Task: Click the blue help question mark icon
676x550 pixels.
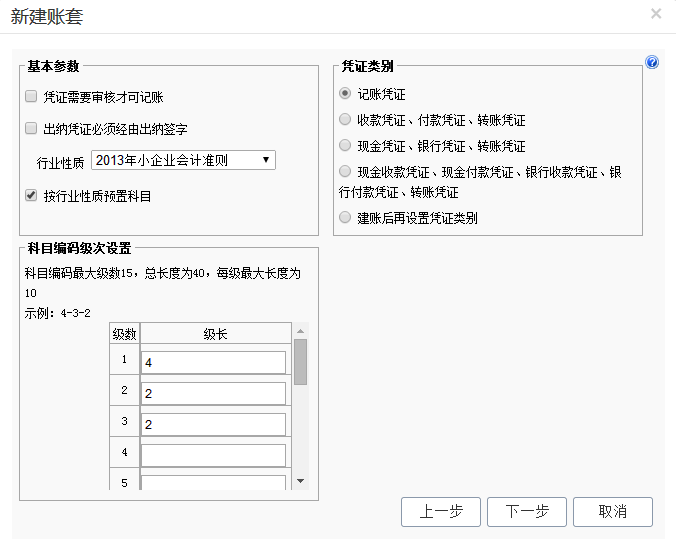Action: [x=652, y=63]
